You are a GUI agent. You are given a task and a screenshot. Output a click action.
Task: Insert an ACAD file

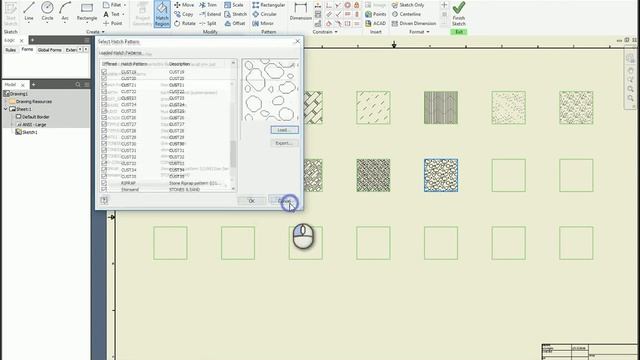(376, 23)
